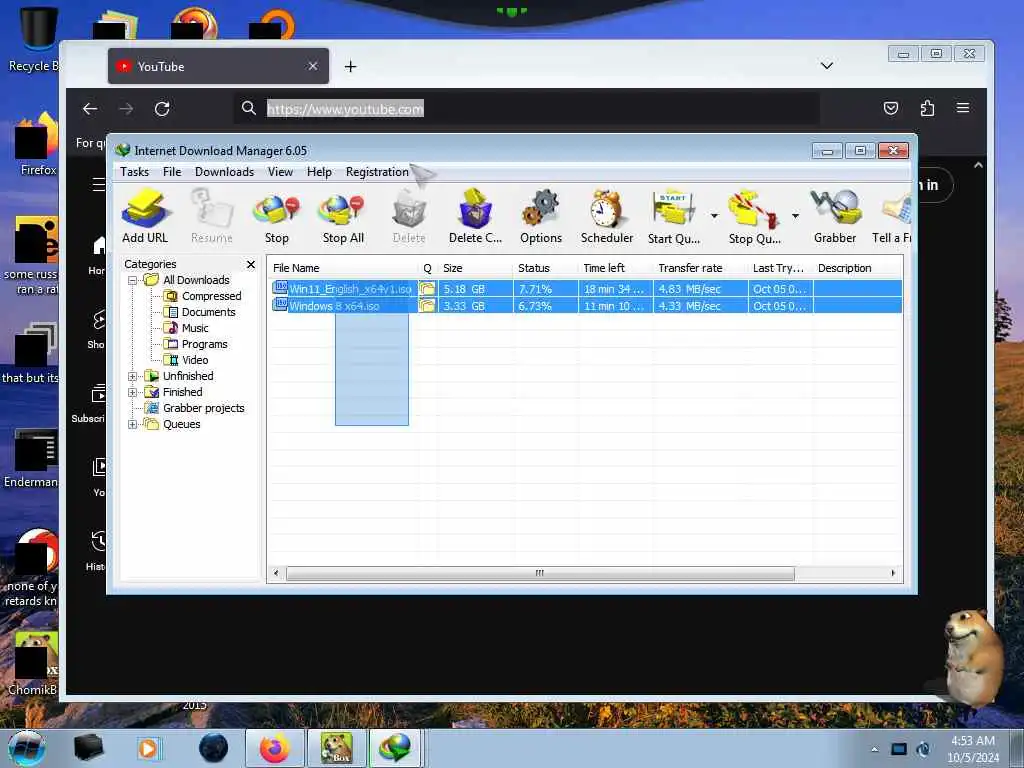Open the Tasks menu
The width and height of the screenshot is (1024, 768).
coord(135,172)
